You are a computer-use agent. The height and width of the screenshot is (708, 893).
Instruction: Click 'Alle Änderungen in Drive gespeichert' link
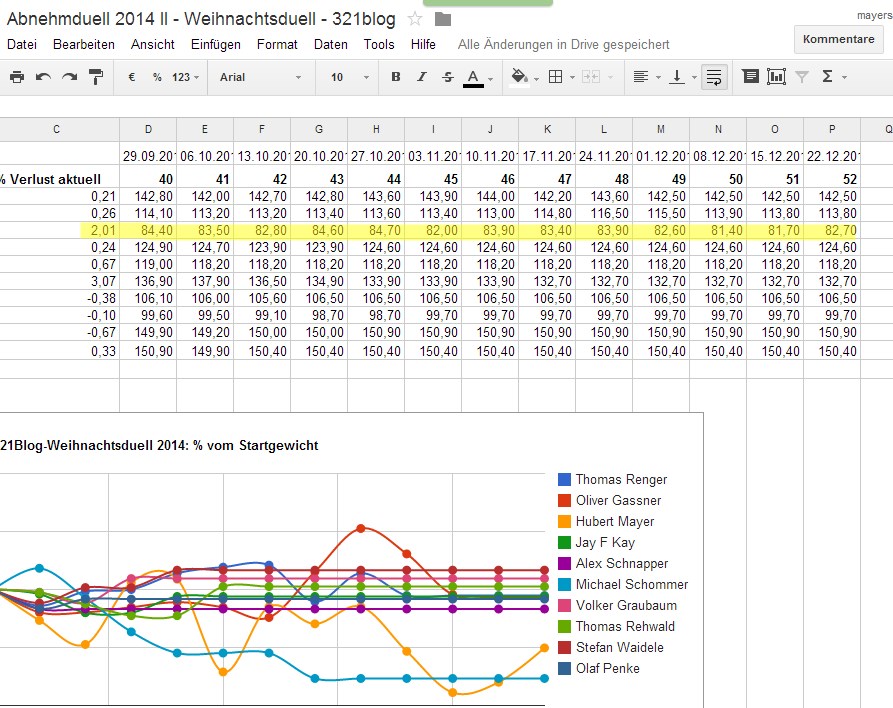point(564,44)
